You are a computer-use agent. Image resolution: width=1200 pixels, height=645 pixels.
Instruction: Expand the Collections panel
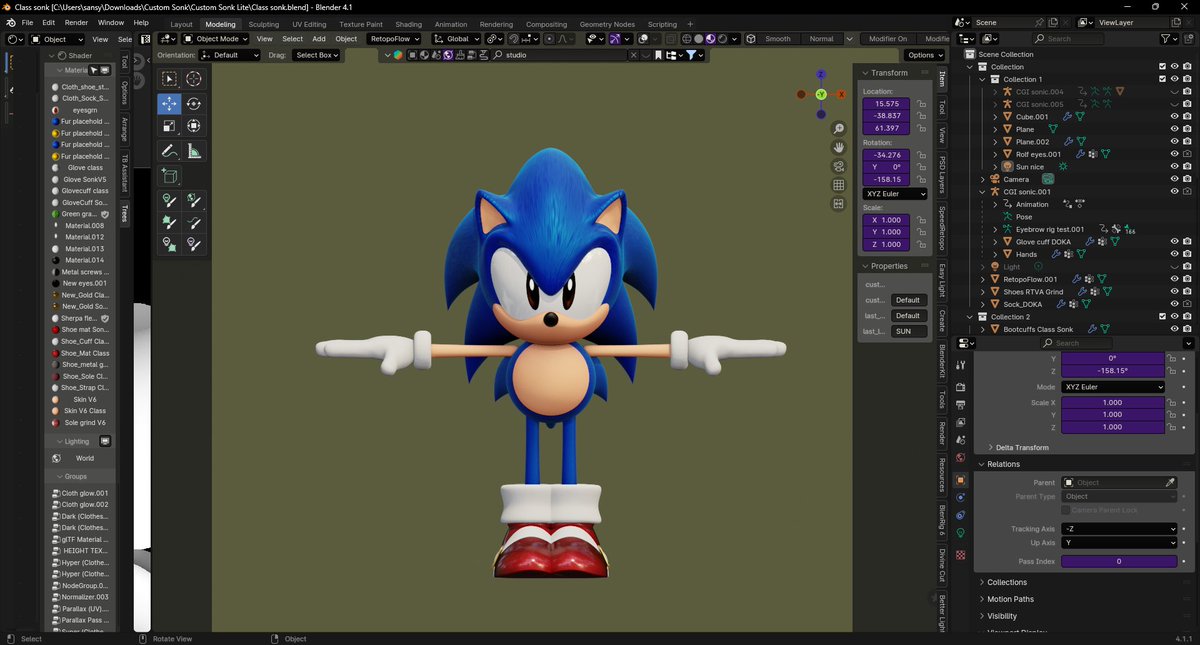click(1006, 582)
